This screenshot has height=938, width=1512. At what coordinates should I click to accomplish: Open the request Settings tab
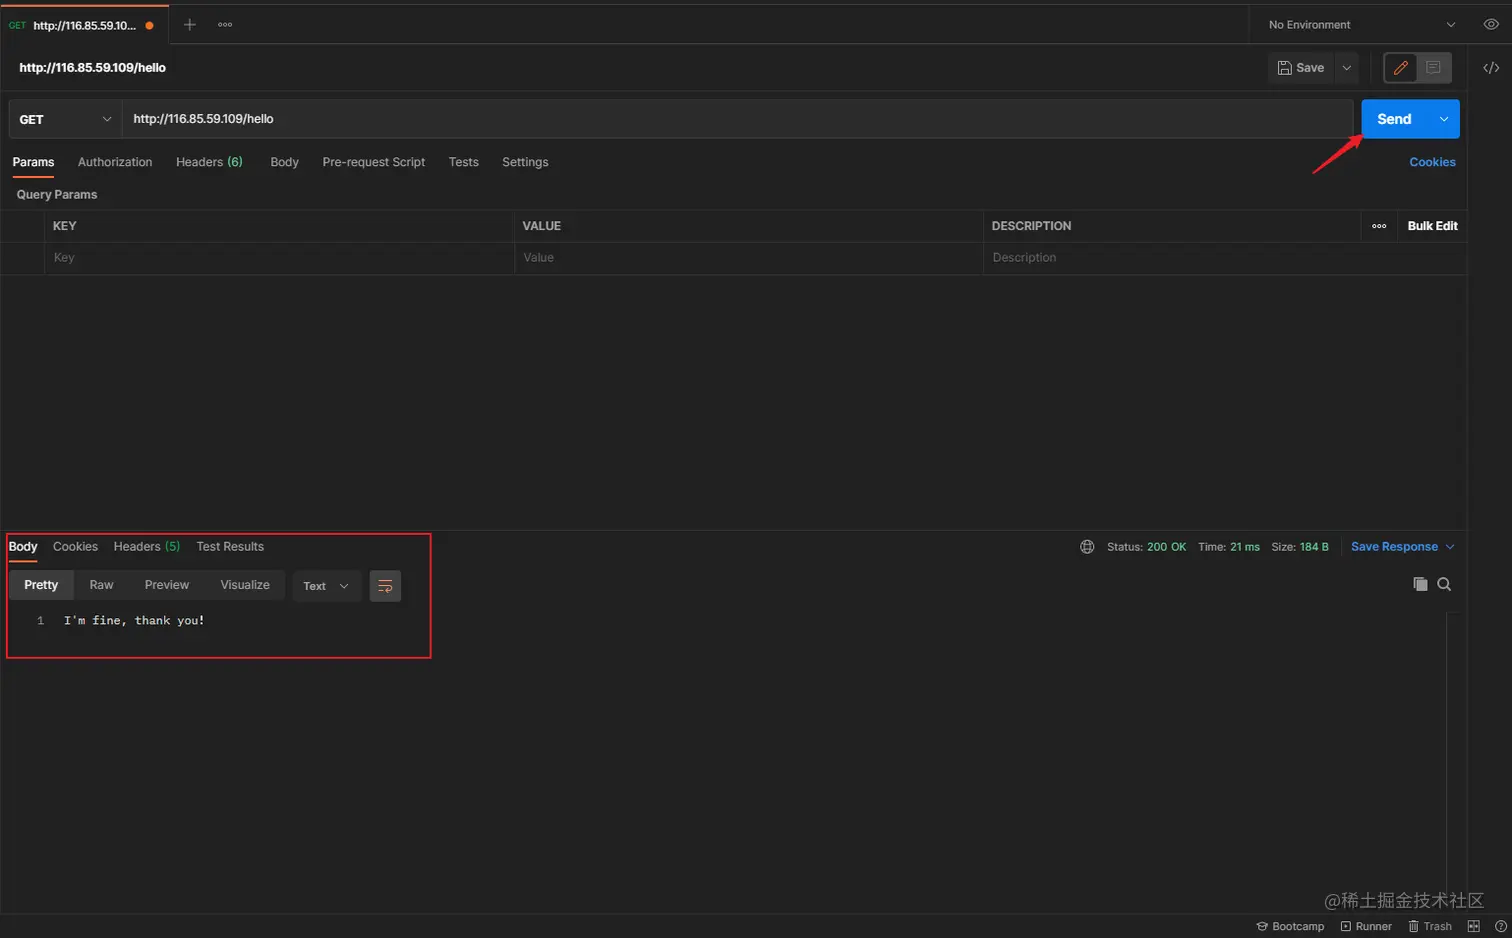coord(525,162)
